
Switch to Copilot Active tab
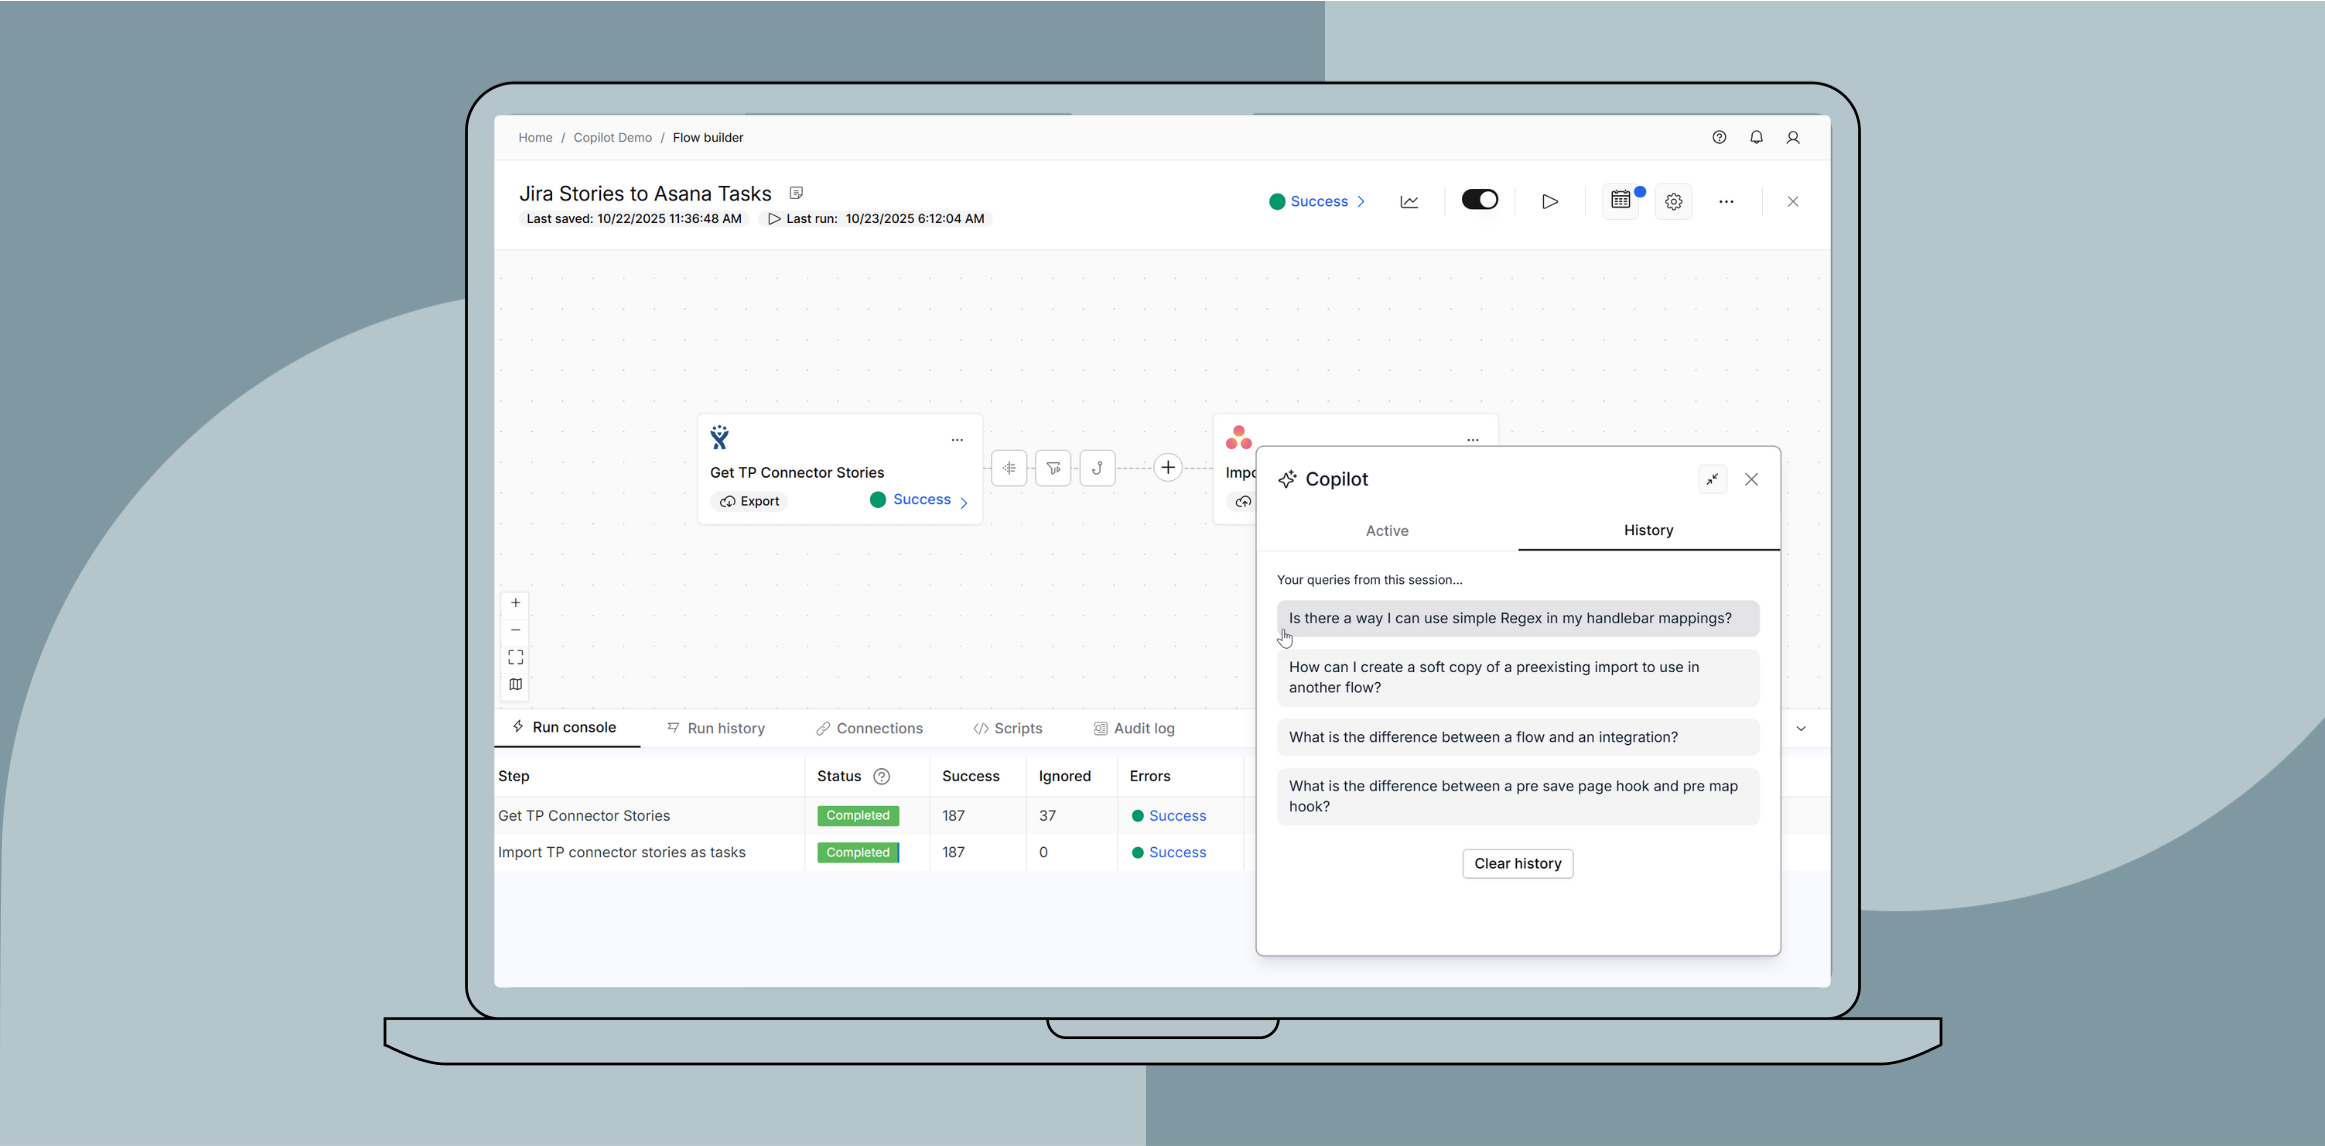coord(1386,531)
